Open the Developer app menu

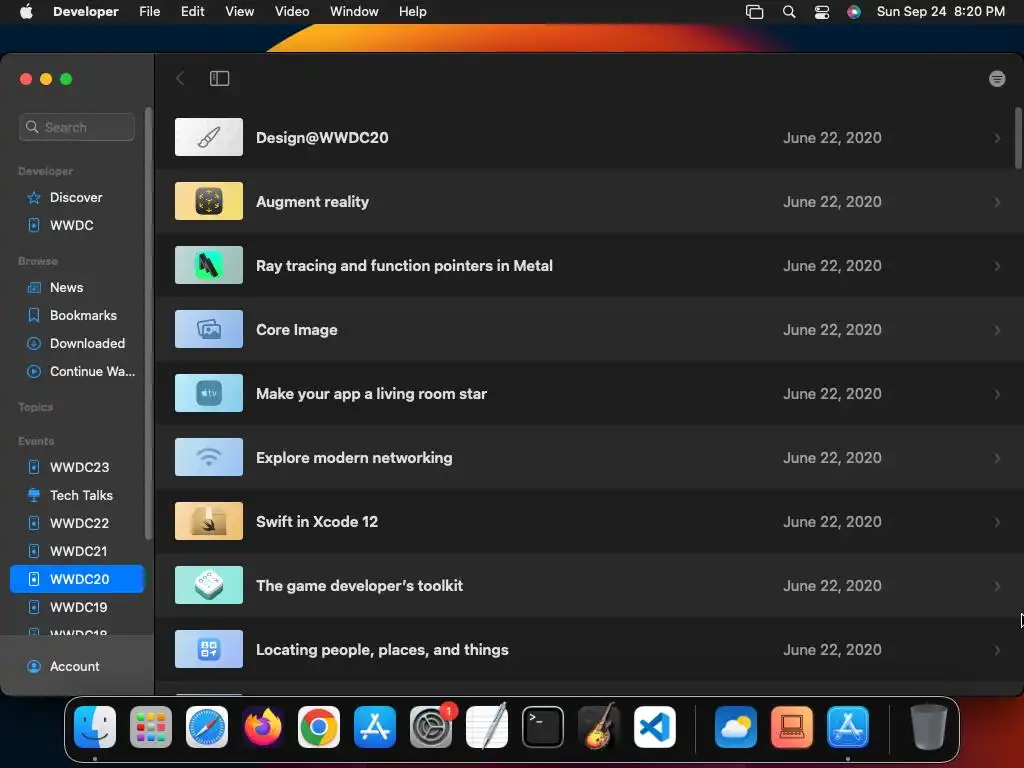coord(86,12)
